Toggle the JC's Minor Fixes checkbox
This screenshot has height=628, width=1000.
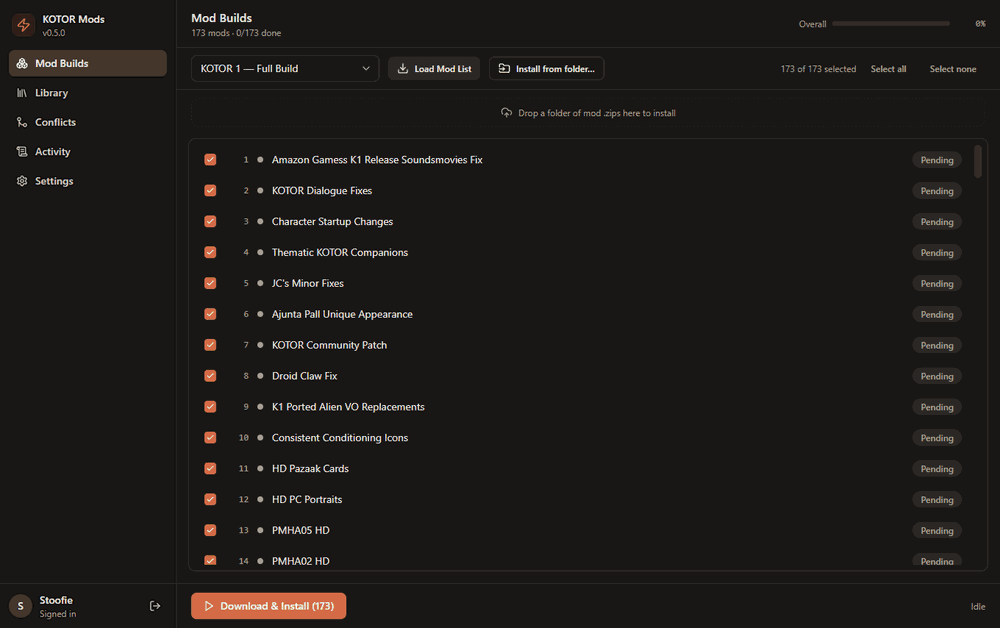click(x=210, y=283)
